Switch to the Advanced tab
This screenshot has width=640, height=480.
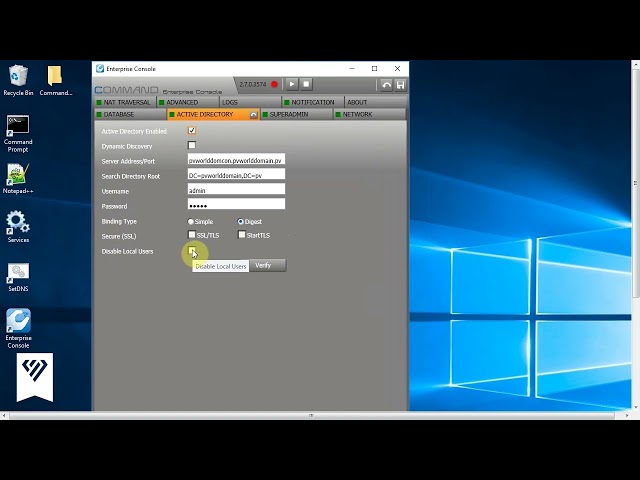188,102
